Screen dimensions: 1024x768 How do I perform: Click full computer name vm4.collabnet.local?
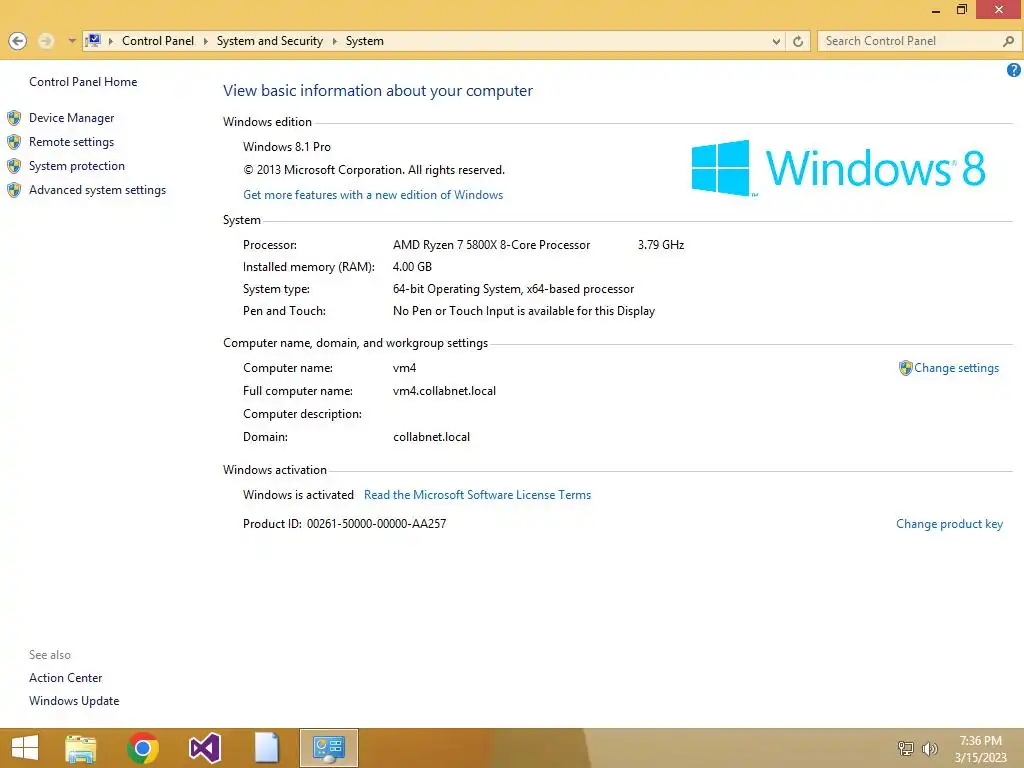coord(444,391)
